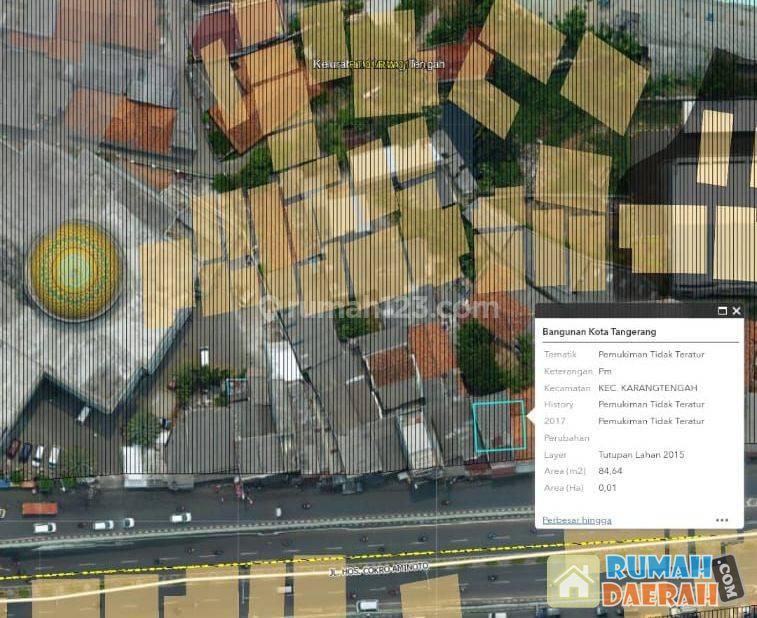Click the orange truck on the road
The height and width of the screenshot is (618, 757).
38,508
